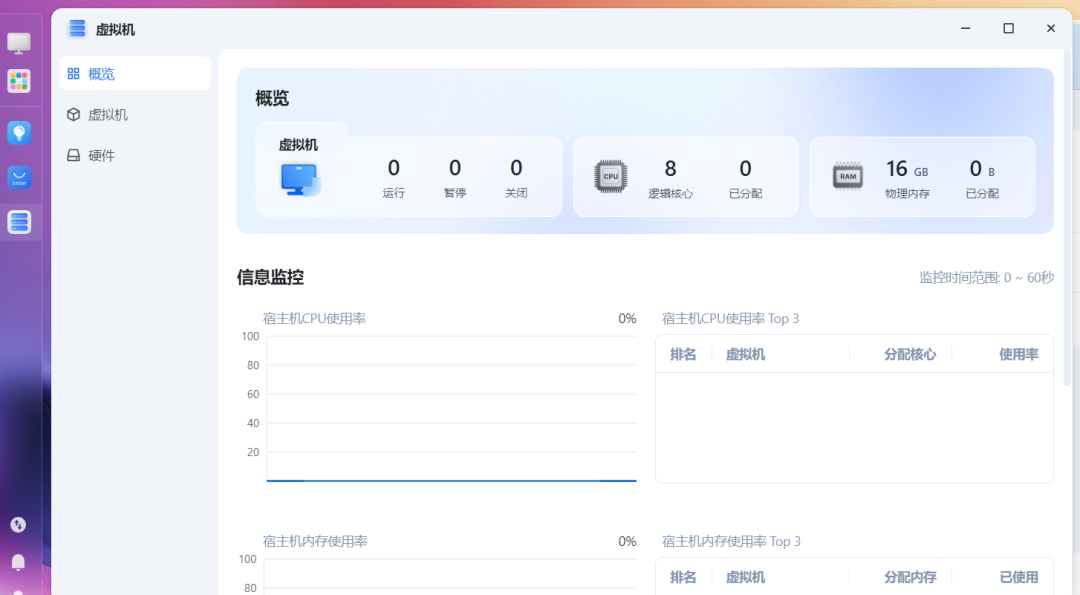Screen dimensions: 1080x595
Task: Click the 概览 grid icon in sidebar
Action: coord(74,74)
